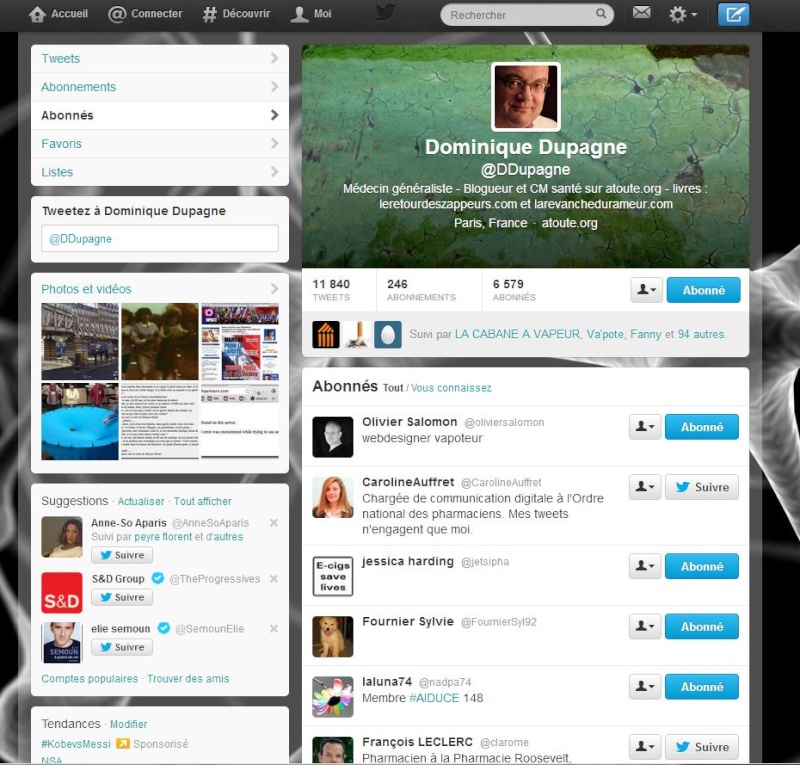The height and width of the screenshot is (765, 800).
Task: Open Découvrir hashtag tab
Action: 236,14
